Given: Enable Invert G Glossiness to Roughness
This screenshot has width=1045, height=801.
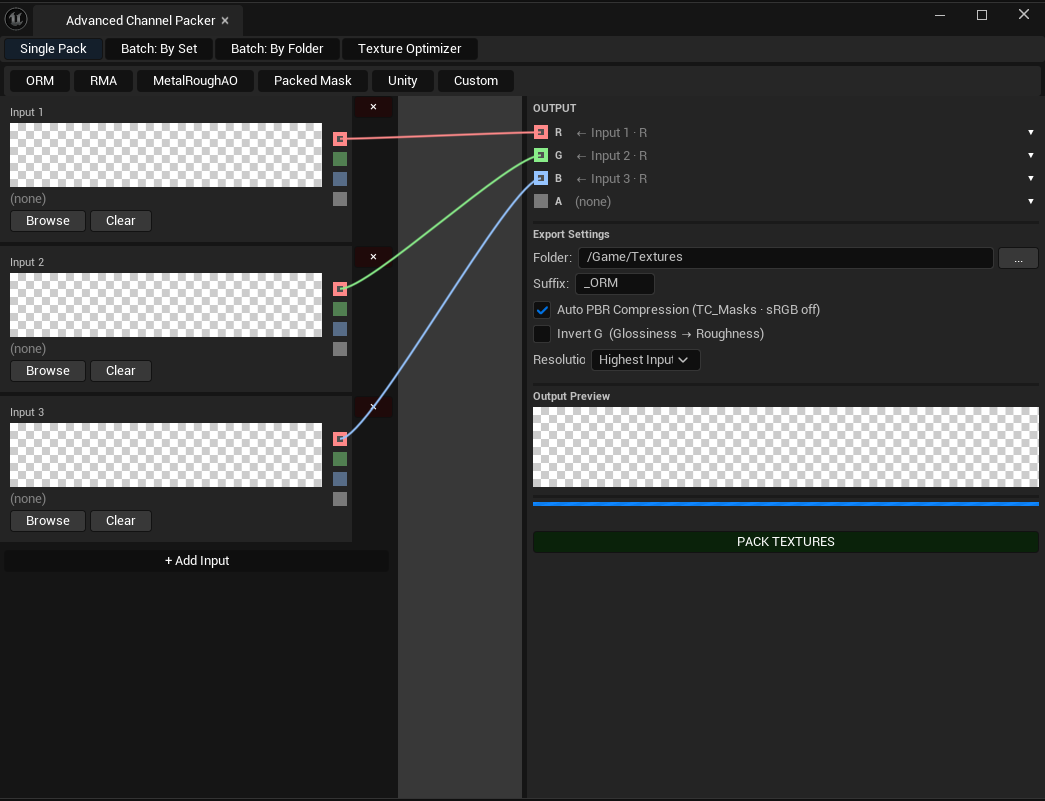Looking at the screenshot, I should point(542,334).
